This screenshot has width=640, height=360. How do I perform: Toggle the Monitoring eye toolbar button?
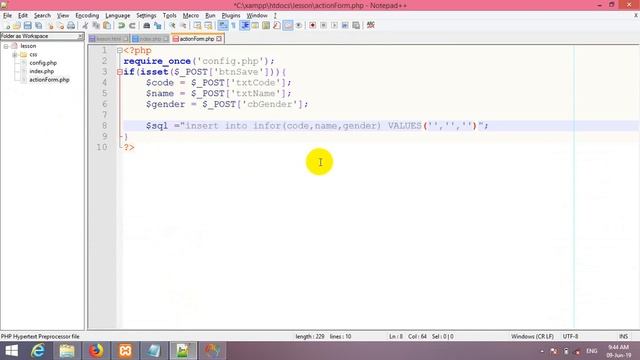[299, 25]
